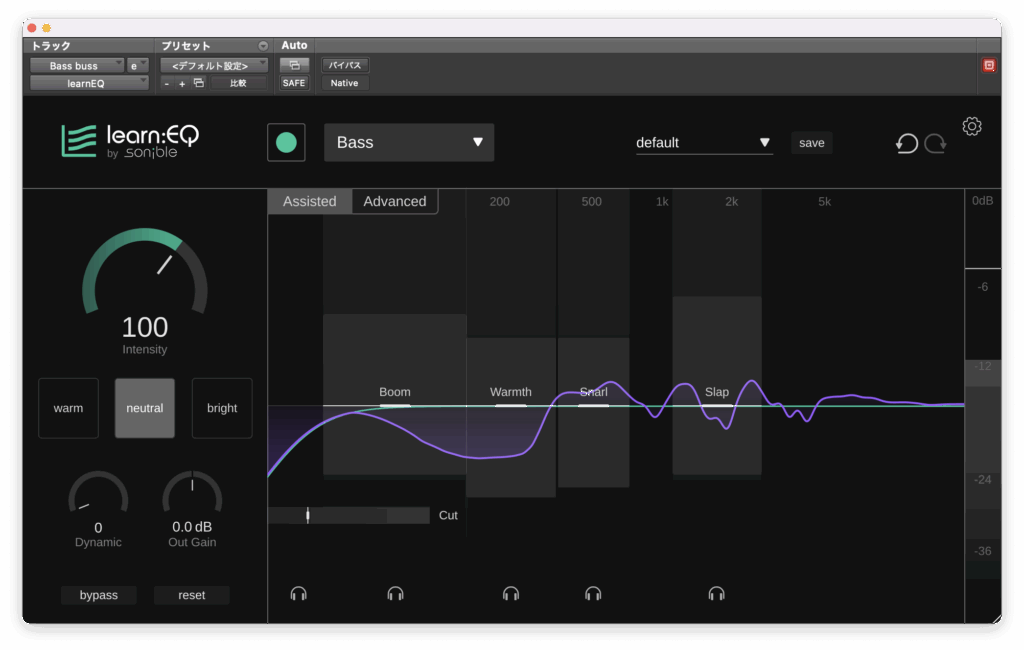Select the Slap band label
Screen dimensions: 1024x650
coord(716,392)
